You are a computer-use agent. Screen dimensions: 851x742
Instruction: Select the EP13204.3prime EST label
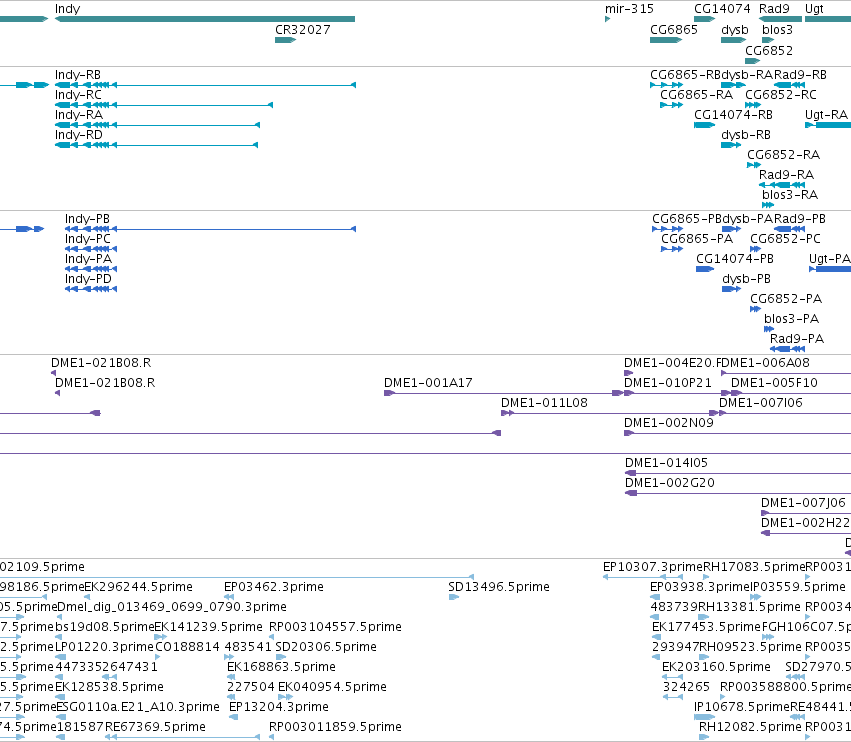click(x=279, y=708)
